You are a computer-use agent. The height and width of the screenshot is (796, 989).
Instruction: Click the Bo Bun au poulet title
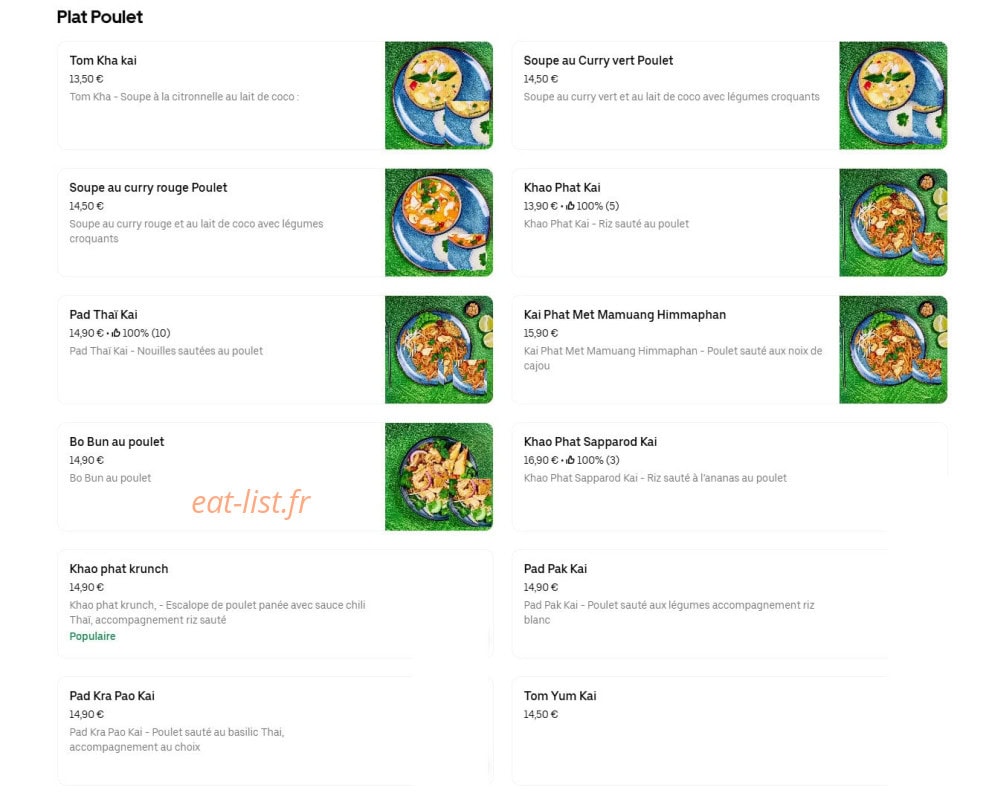click(x=117, y=442)
